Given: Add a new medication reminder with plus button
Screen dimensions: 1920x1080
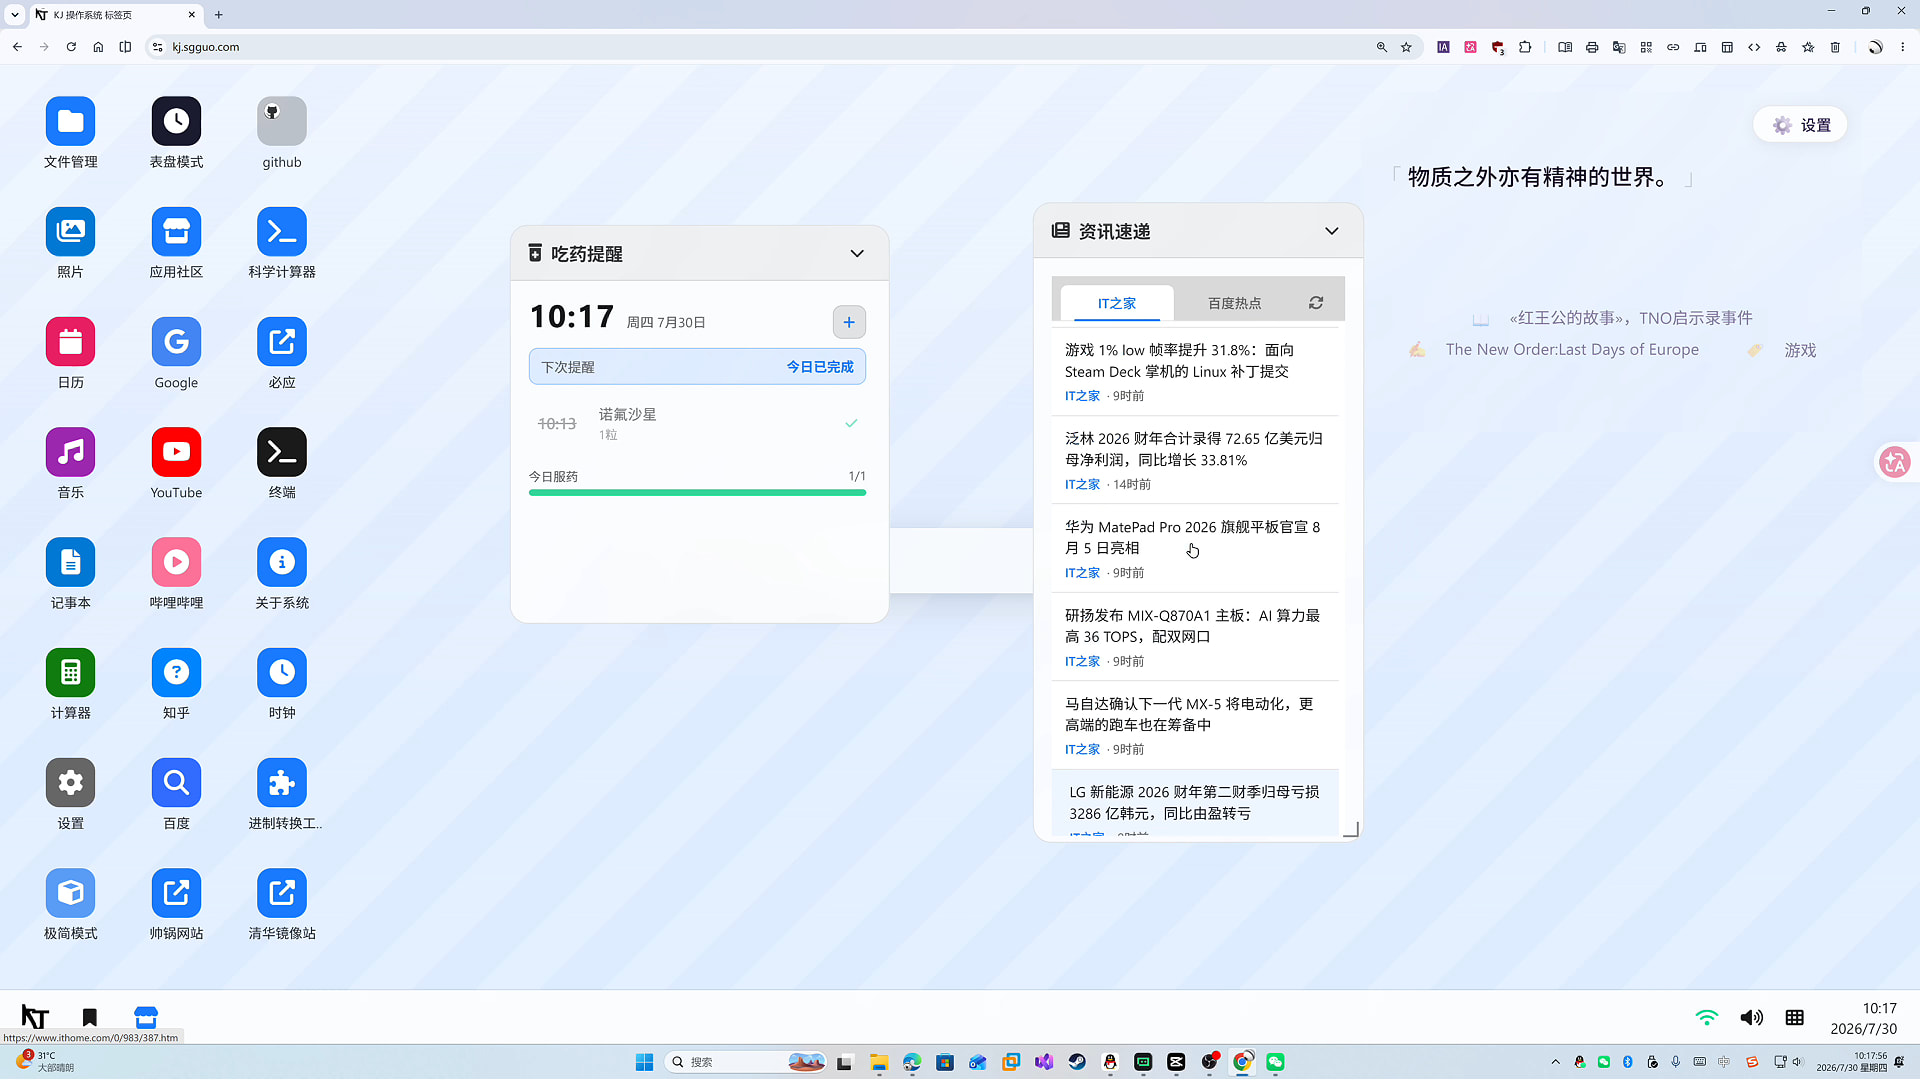Looking at the screenshot, I should coord(849,322).
